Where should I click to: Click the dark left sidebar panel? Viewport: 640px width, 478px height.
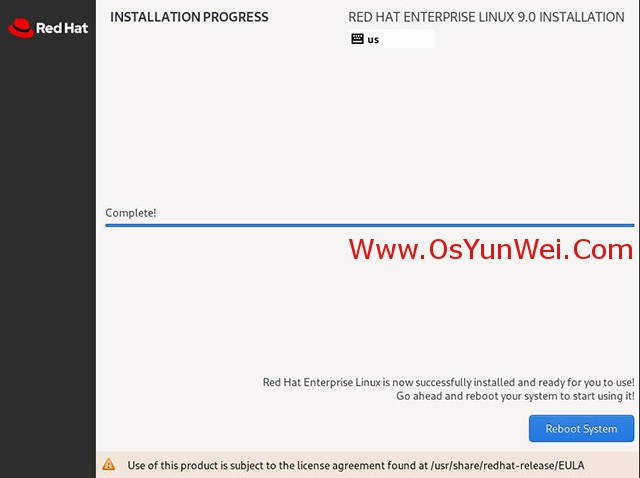tap(48, 245)
